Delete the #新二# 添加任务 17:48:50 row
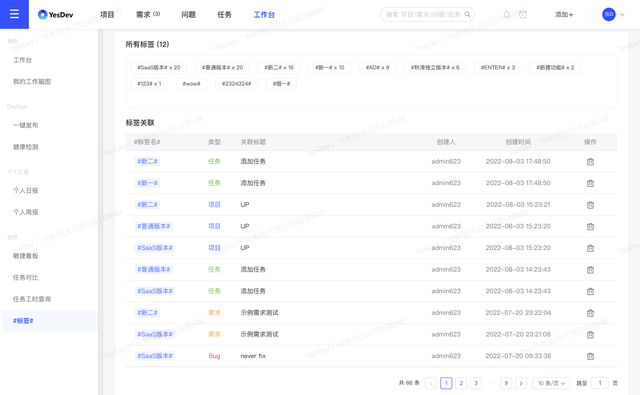This screenshot has height=395, width=640. (590, 162)
